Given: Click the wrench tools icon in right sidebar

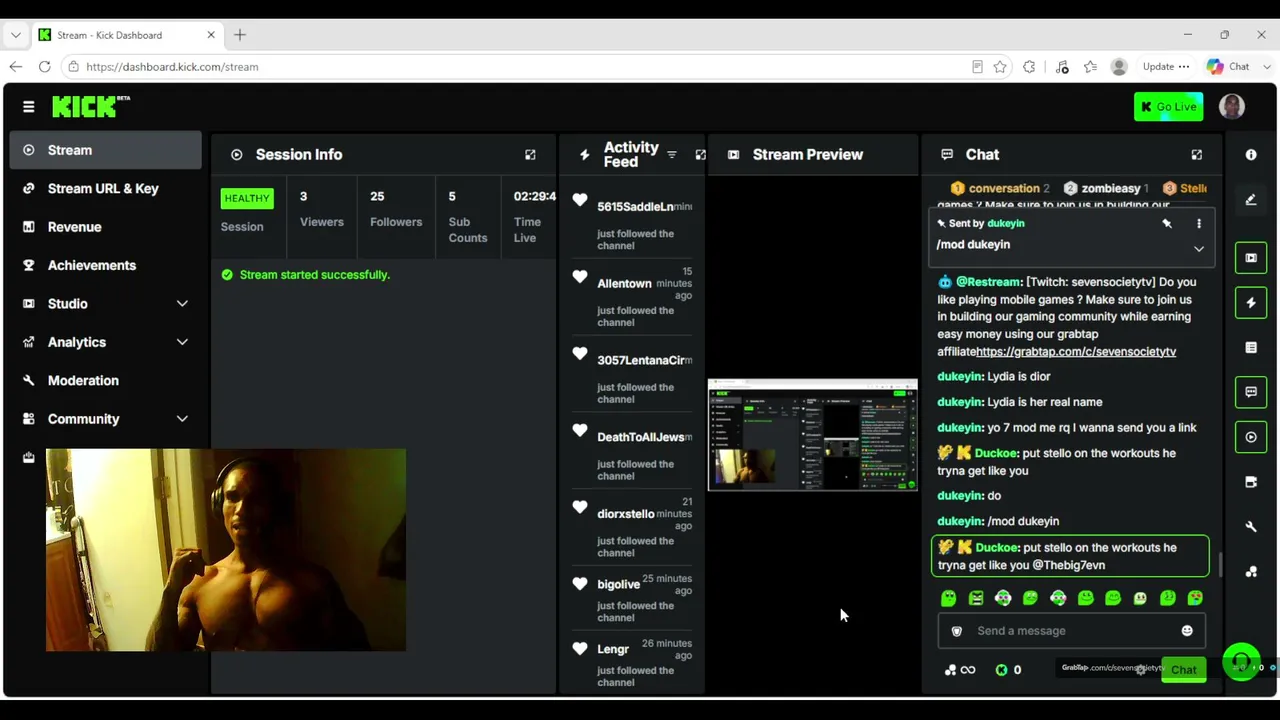Looking at the screenshot, I should [x=1251, y=527].
